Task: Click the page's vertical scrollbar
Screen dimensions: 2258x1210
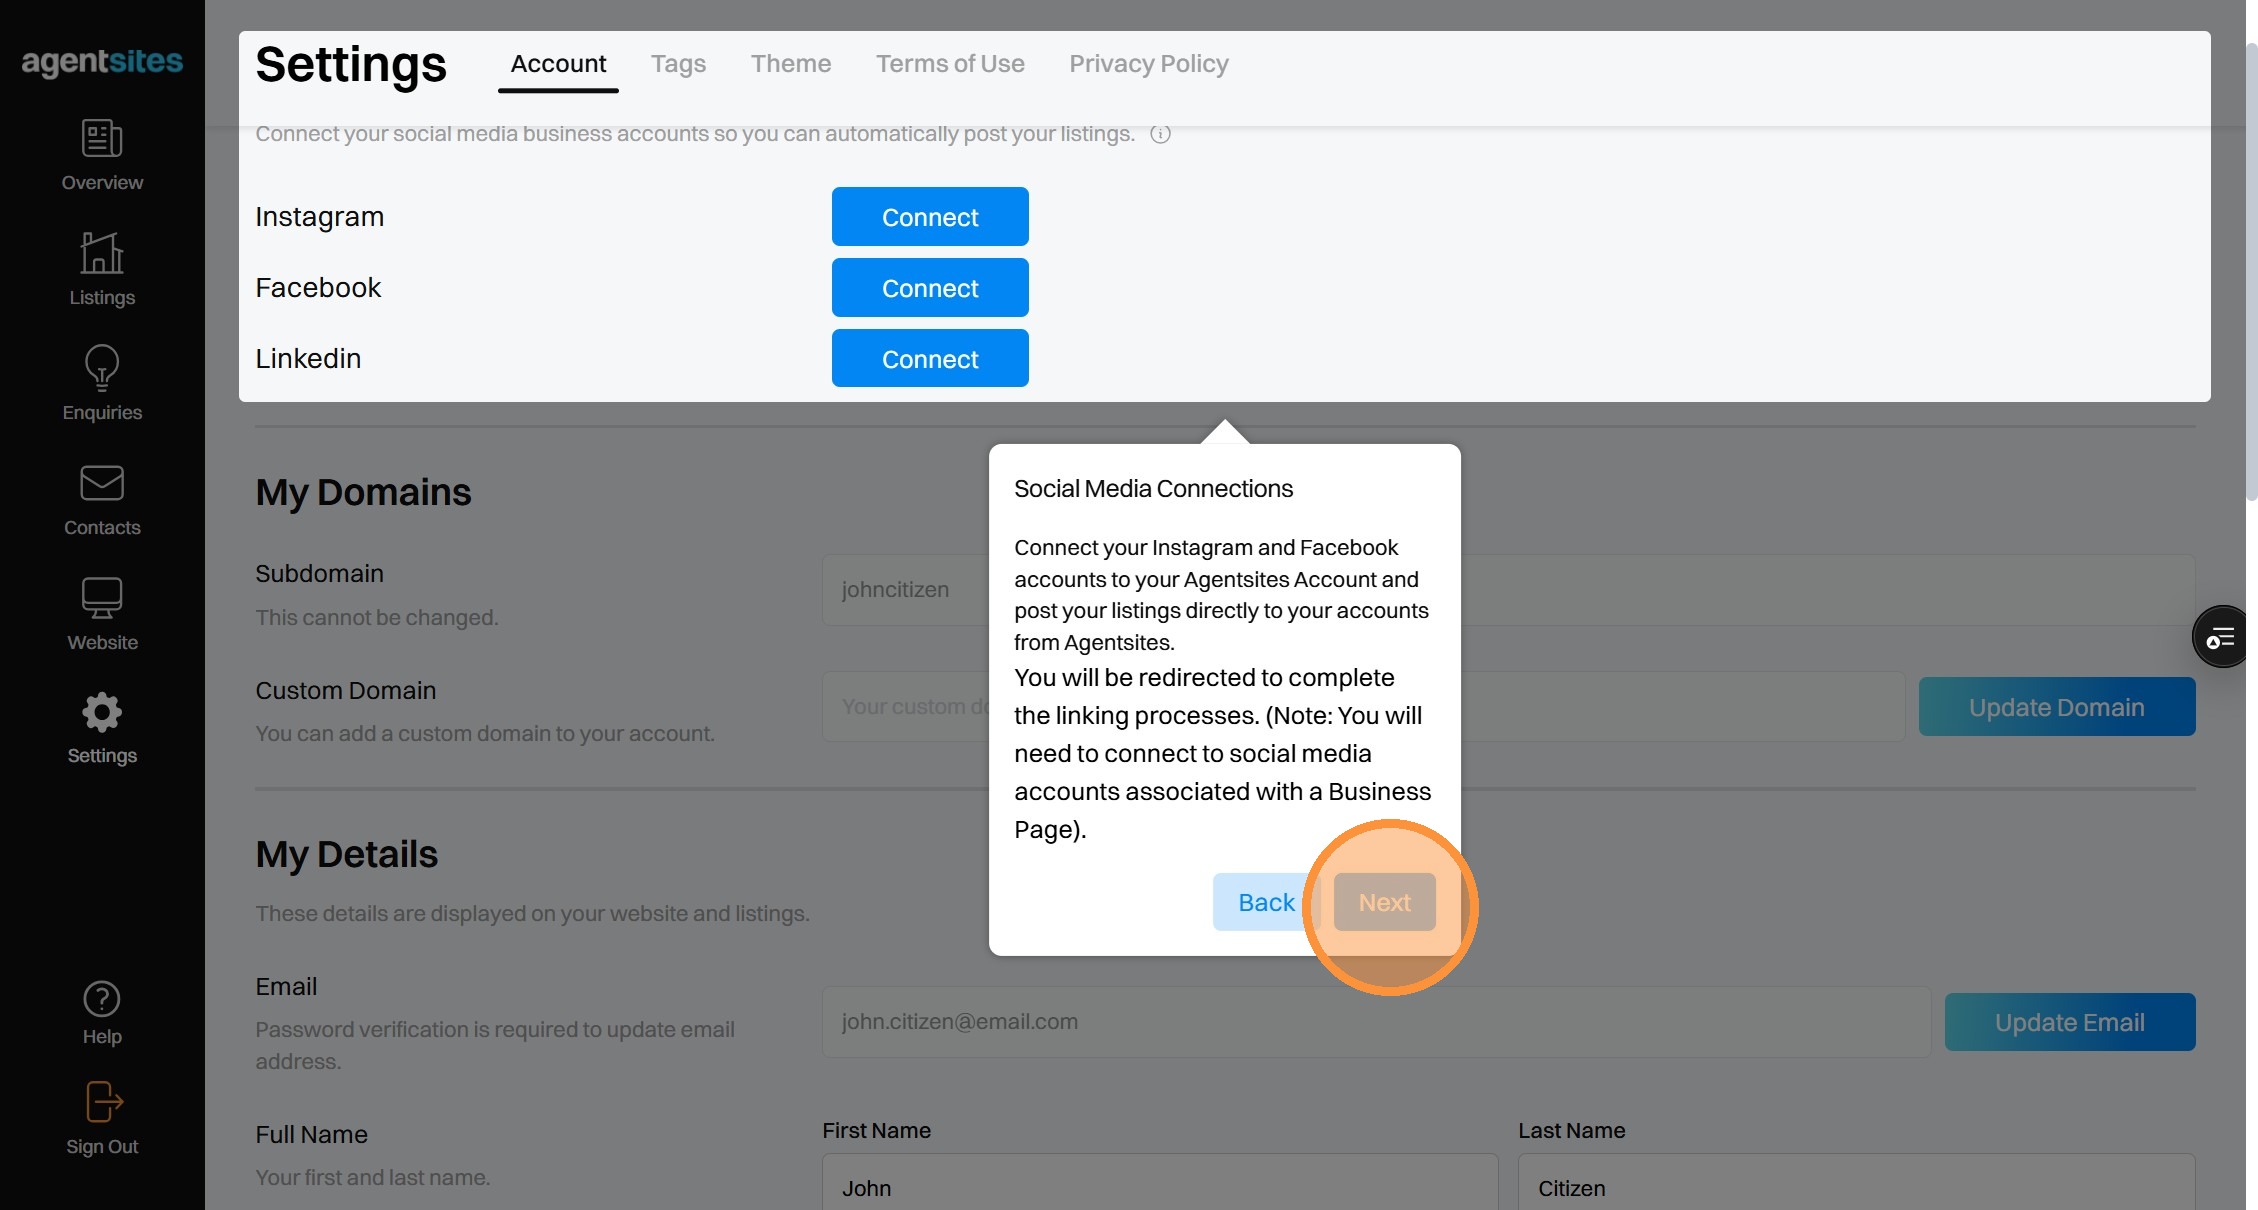Action: tap(2250, 270)
